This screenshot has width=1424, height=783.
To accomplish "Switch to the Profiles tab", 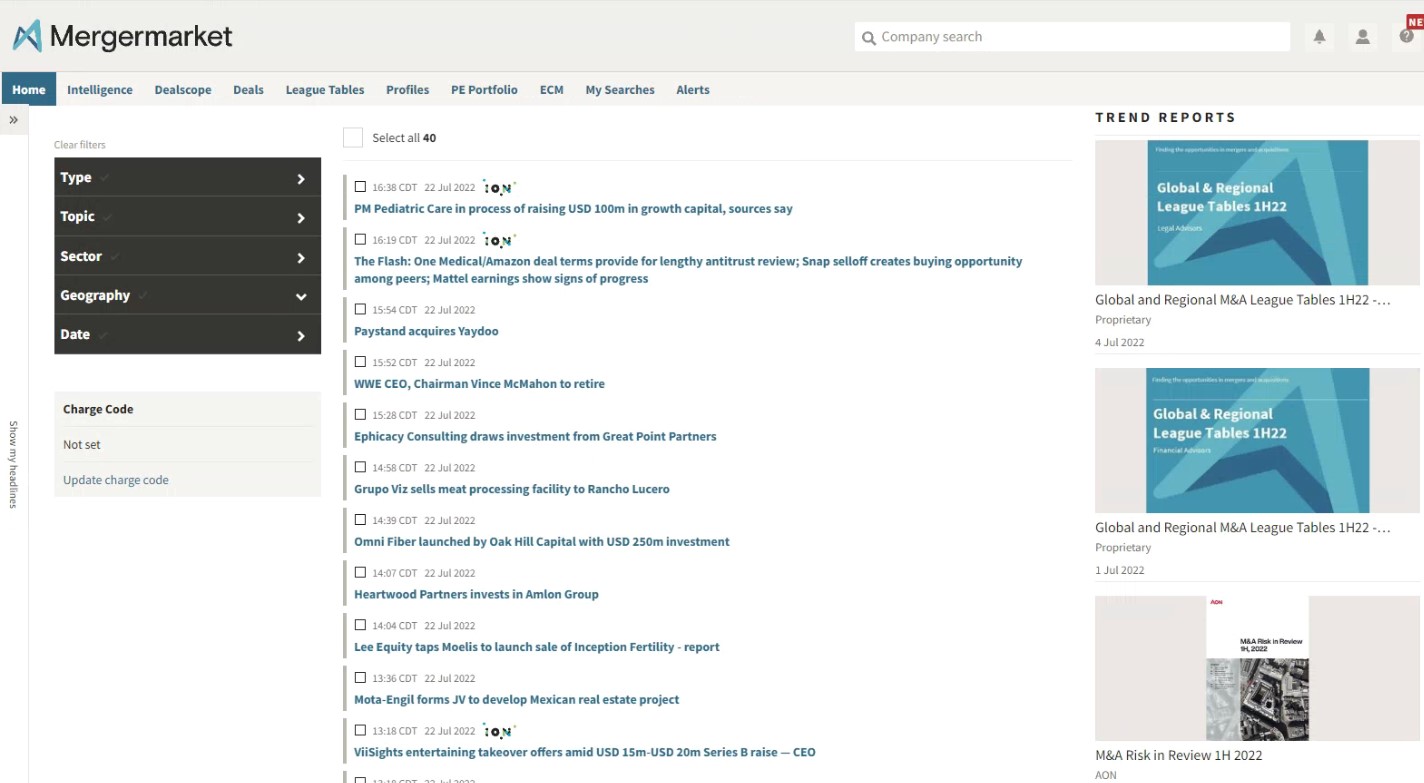I will coord(408,90).
